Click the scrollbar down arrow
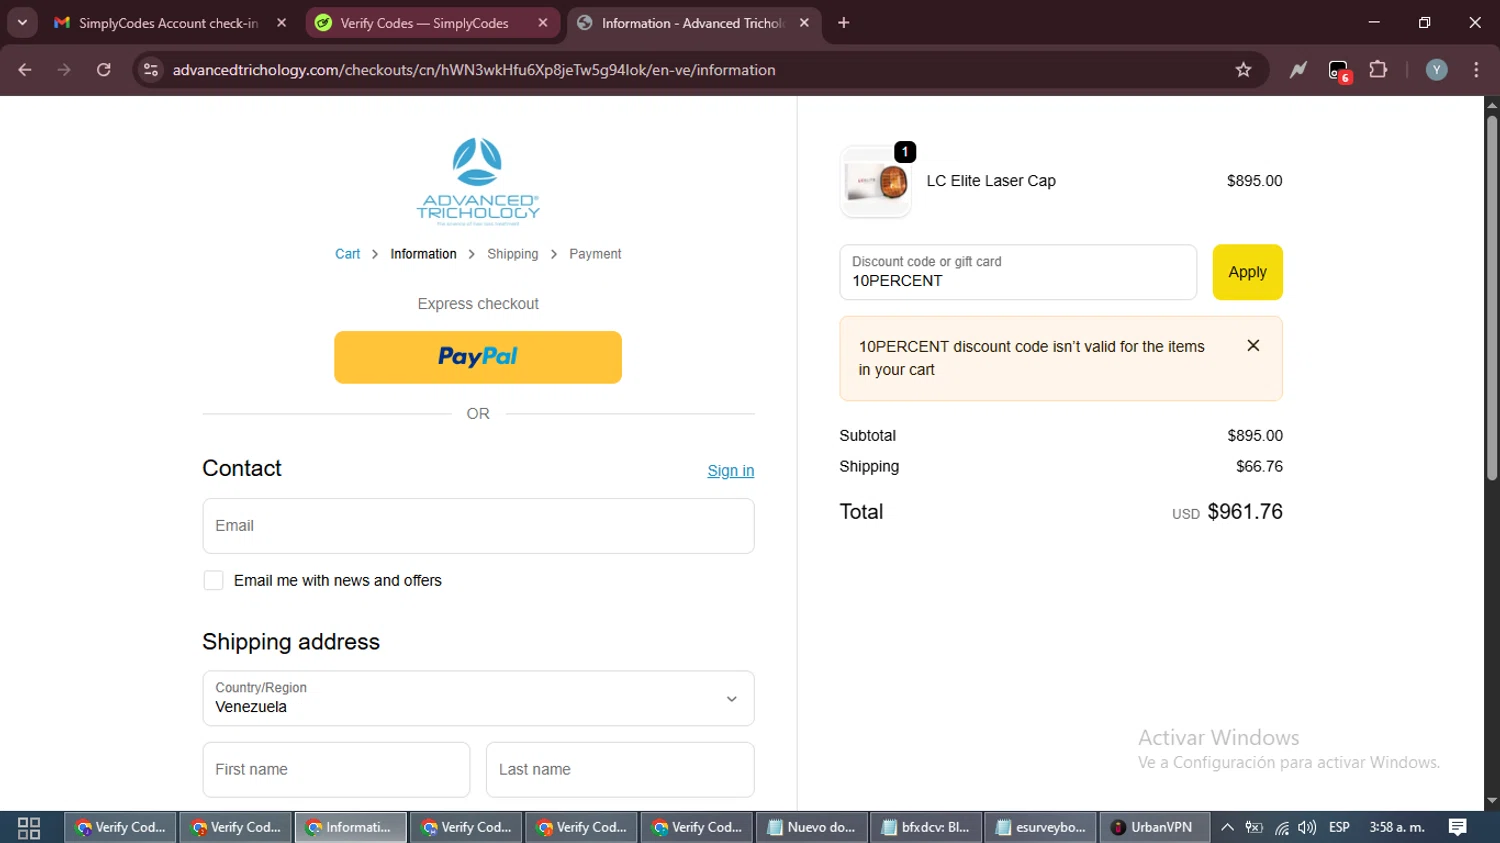 pos(1492,801)
